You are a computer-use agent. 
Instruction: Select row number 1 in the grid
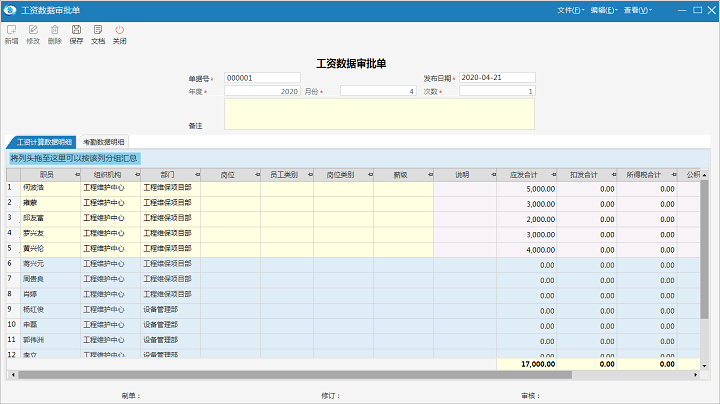click(13, 187)
